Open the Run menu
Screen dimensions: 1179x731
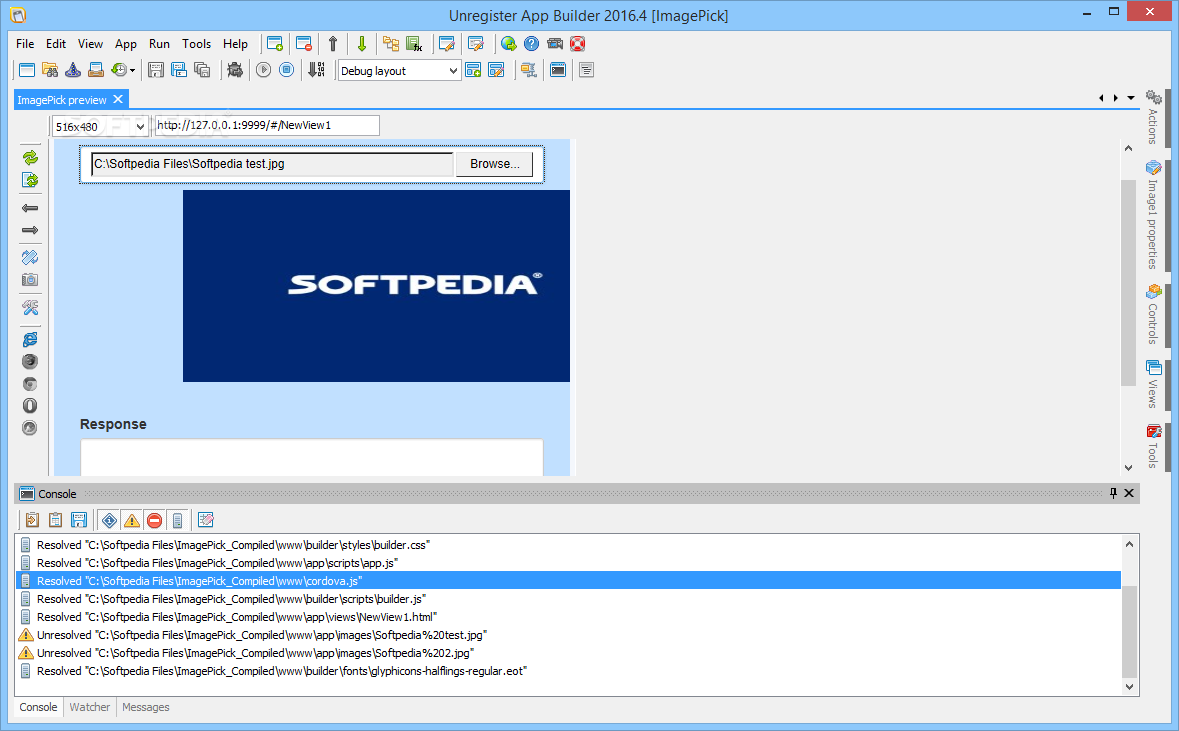pyautogui.click(x=159, y=44)
